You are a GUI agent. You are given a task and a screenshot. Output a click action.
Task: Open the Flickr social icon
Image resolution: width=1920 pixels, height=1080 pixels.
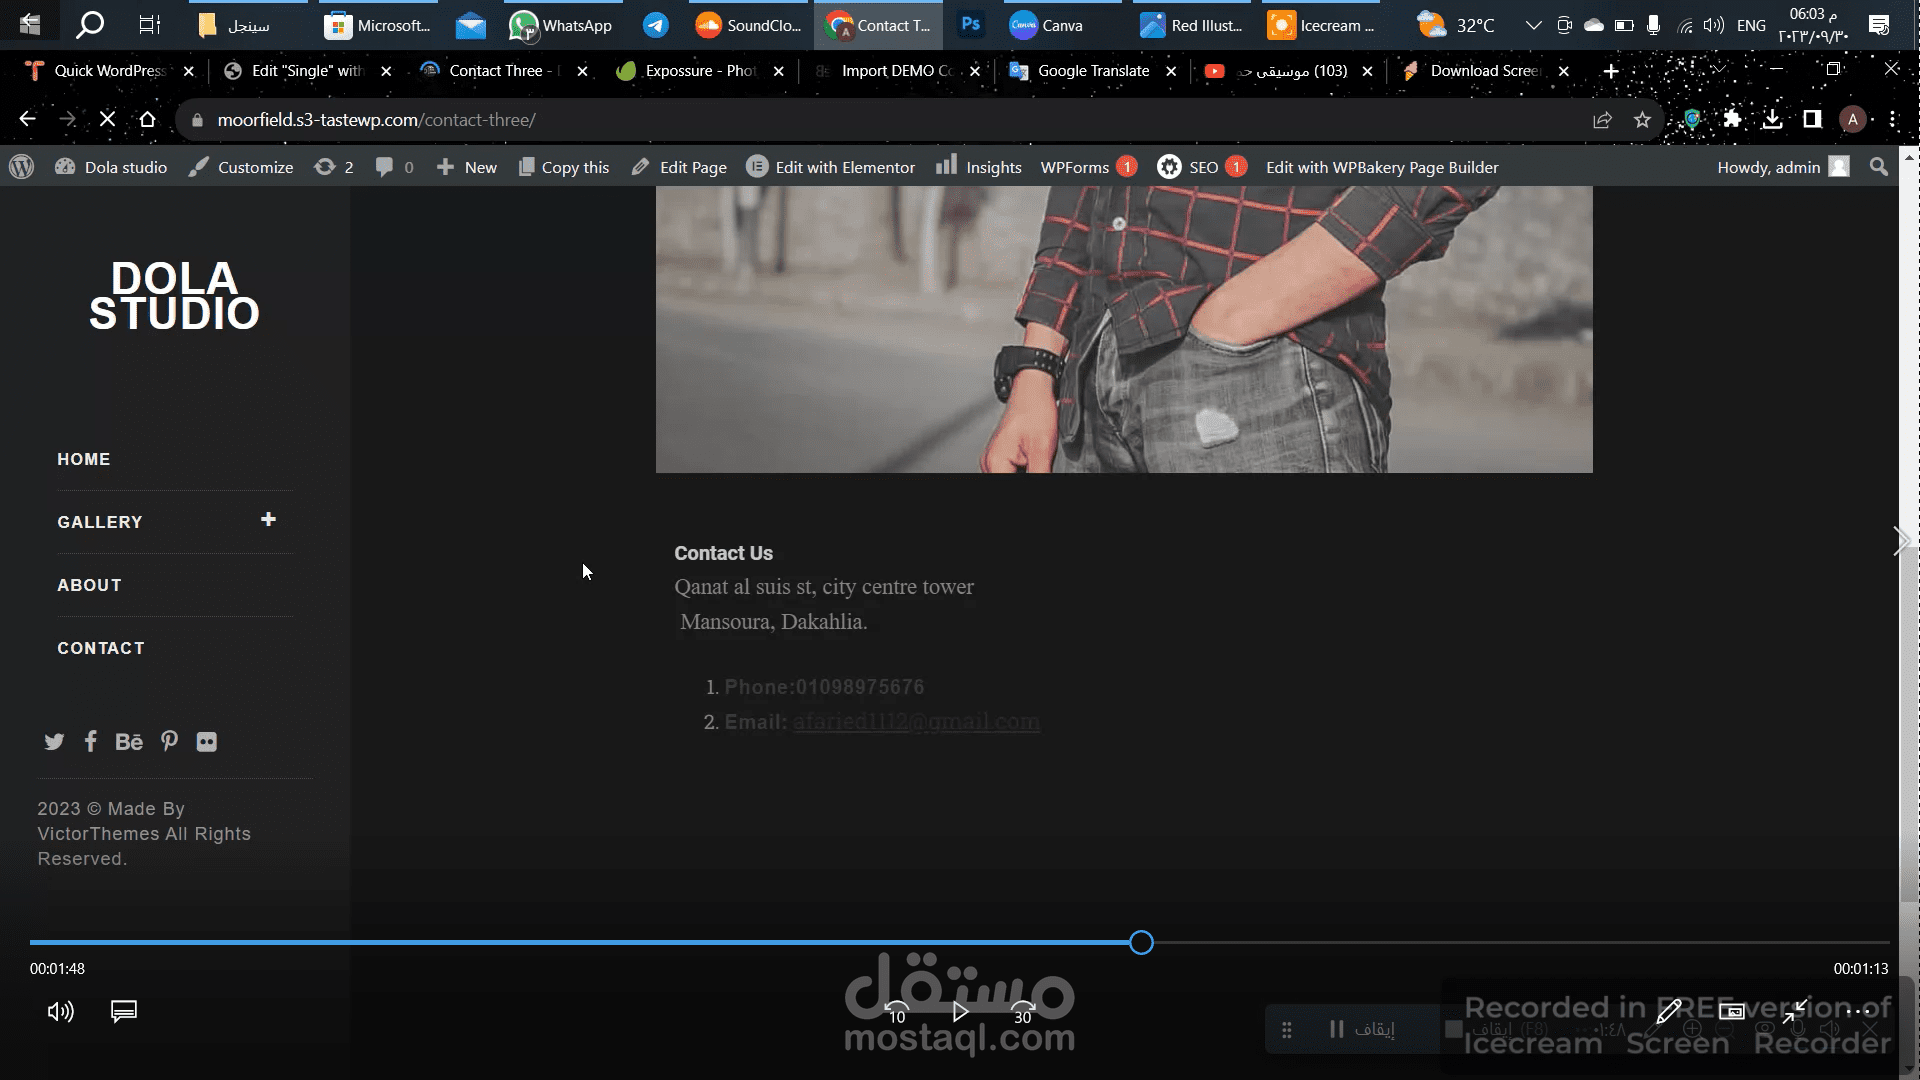(x=207, y=742)
